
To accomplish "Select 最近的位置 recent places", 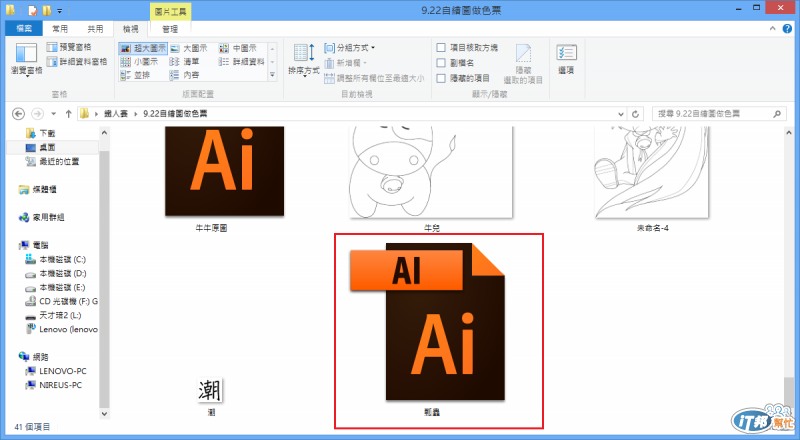I will 53,161.
